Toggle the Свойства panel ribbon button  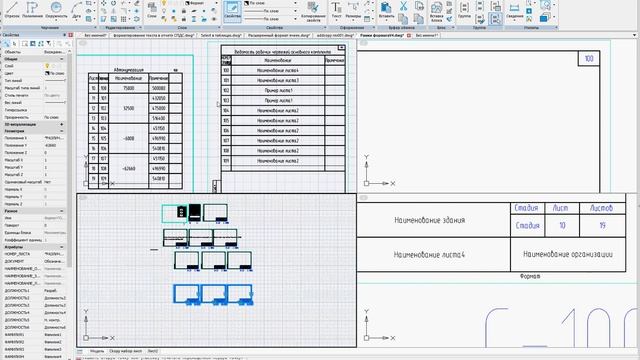click(232, 11)
